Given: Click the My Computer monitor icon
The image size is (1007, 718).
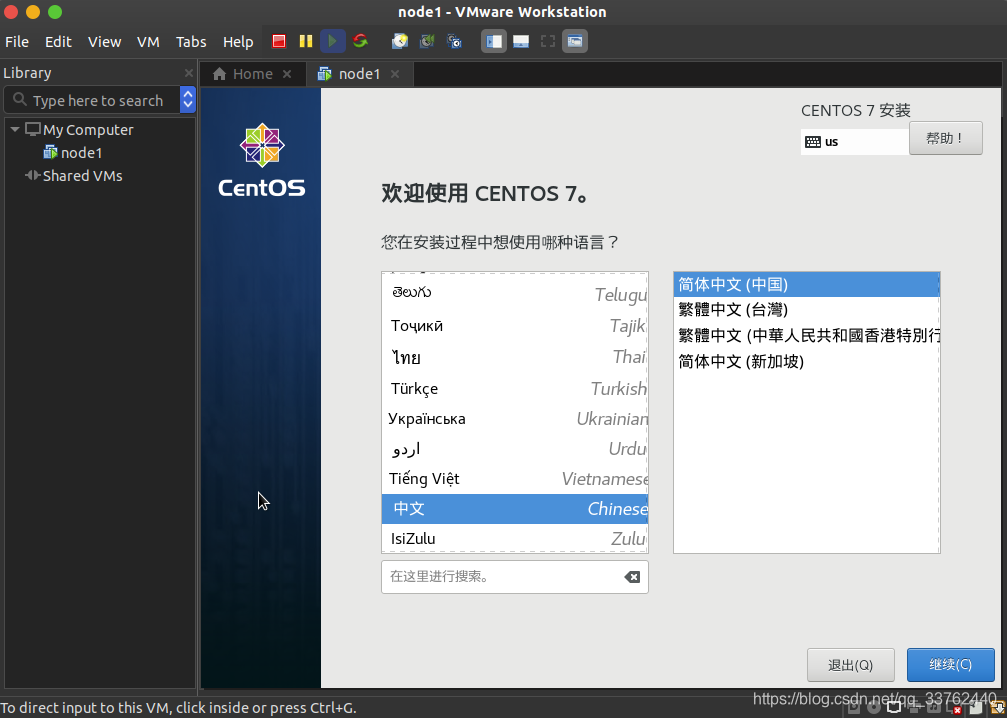Looking at the screenshot, I should pos(33,129).
